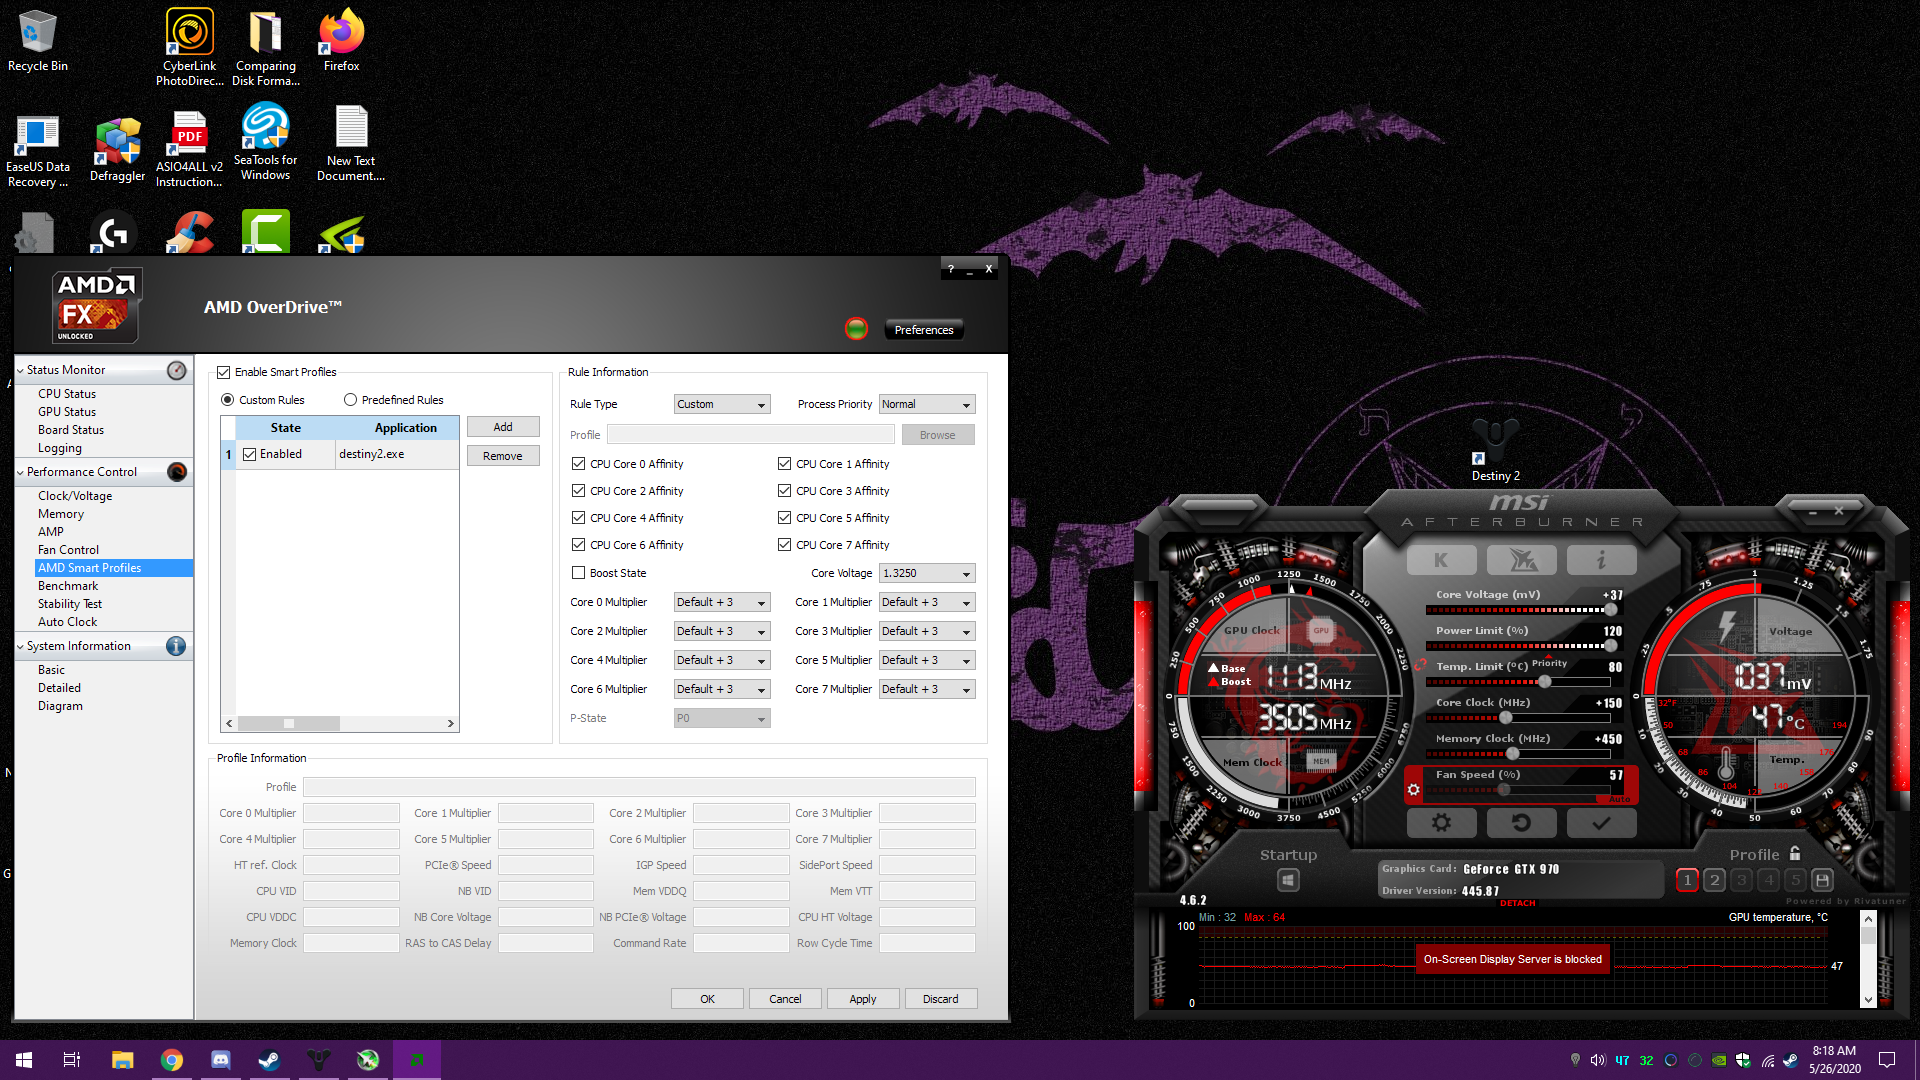1920x1080 pixels.
Task: Uncheck Enabled for destiny2.exe rule
Action: 250,454
